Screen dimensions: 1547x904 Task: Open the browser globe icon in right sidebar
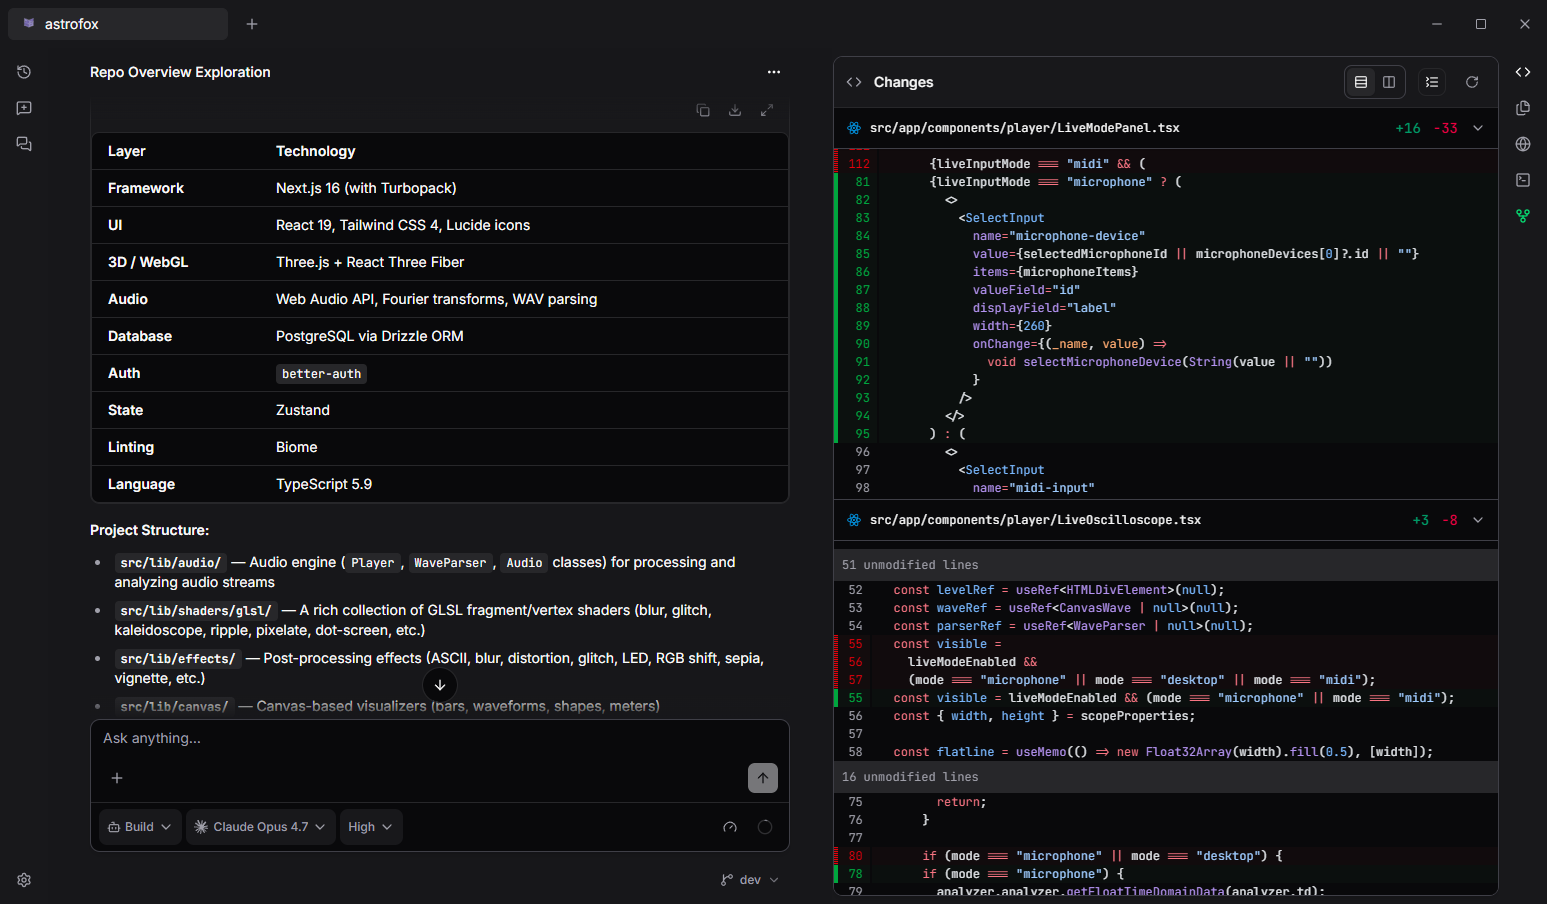pyautogui.click(x=1523, y=144)
